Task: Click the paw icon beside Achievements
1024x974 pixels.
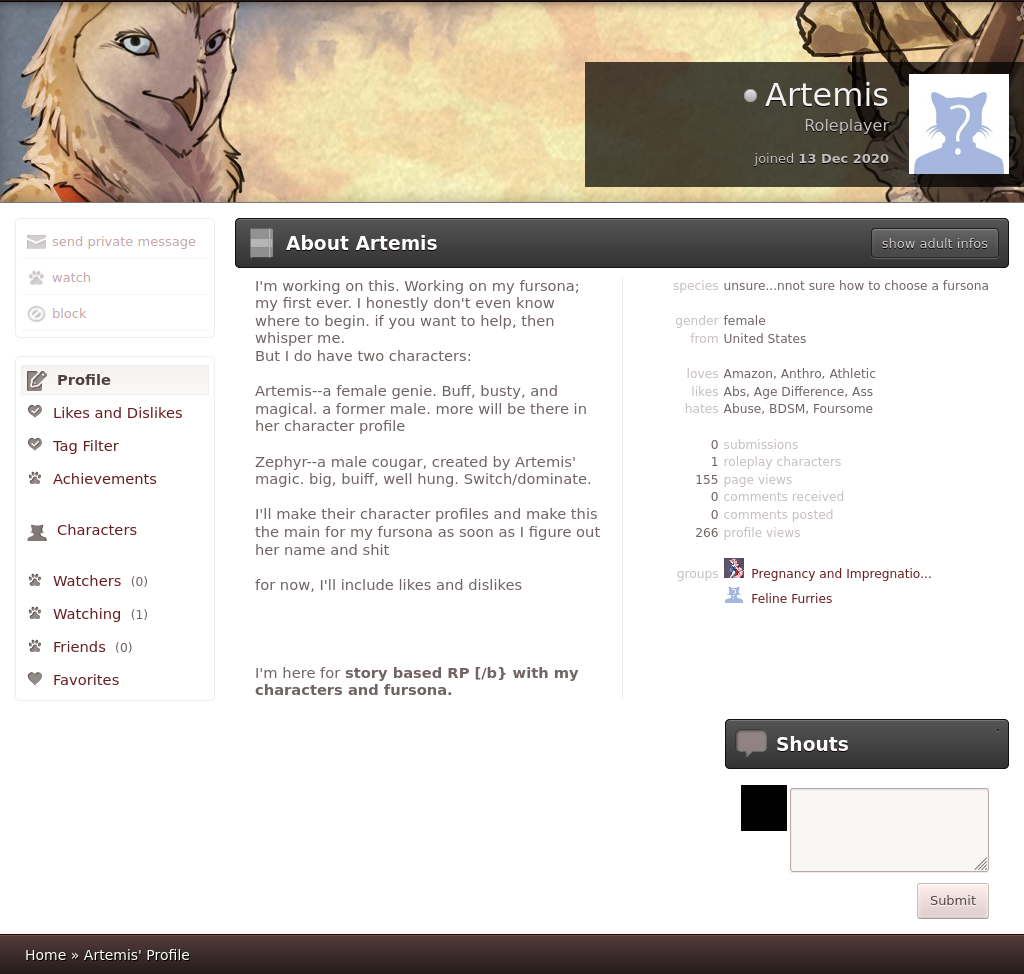Action: (x=35, y=478)
